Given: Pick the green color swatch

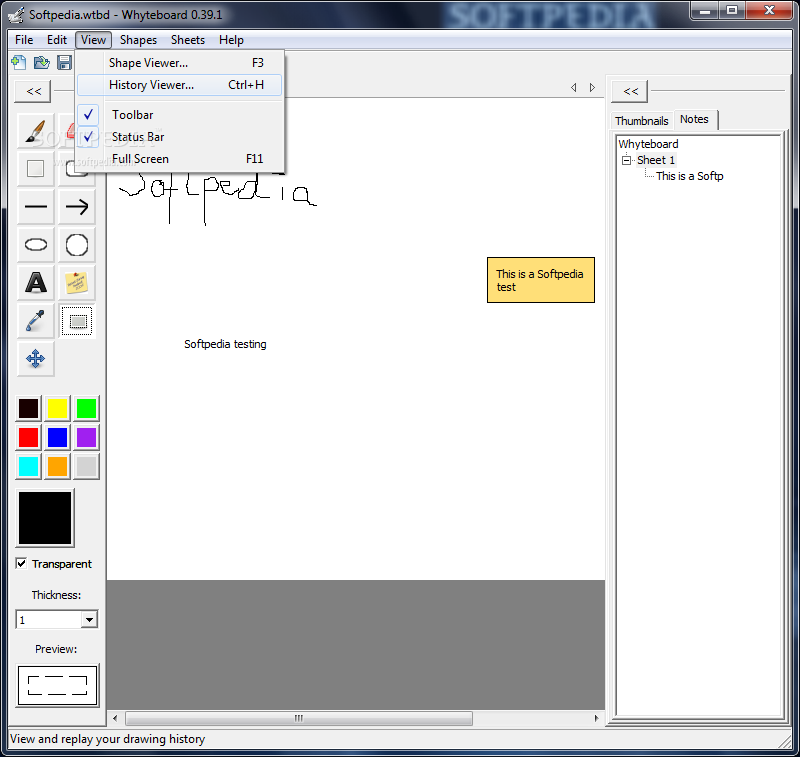Looking at the screenshot, I should (86, 409).
